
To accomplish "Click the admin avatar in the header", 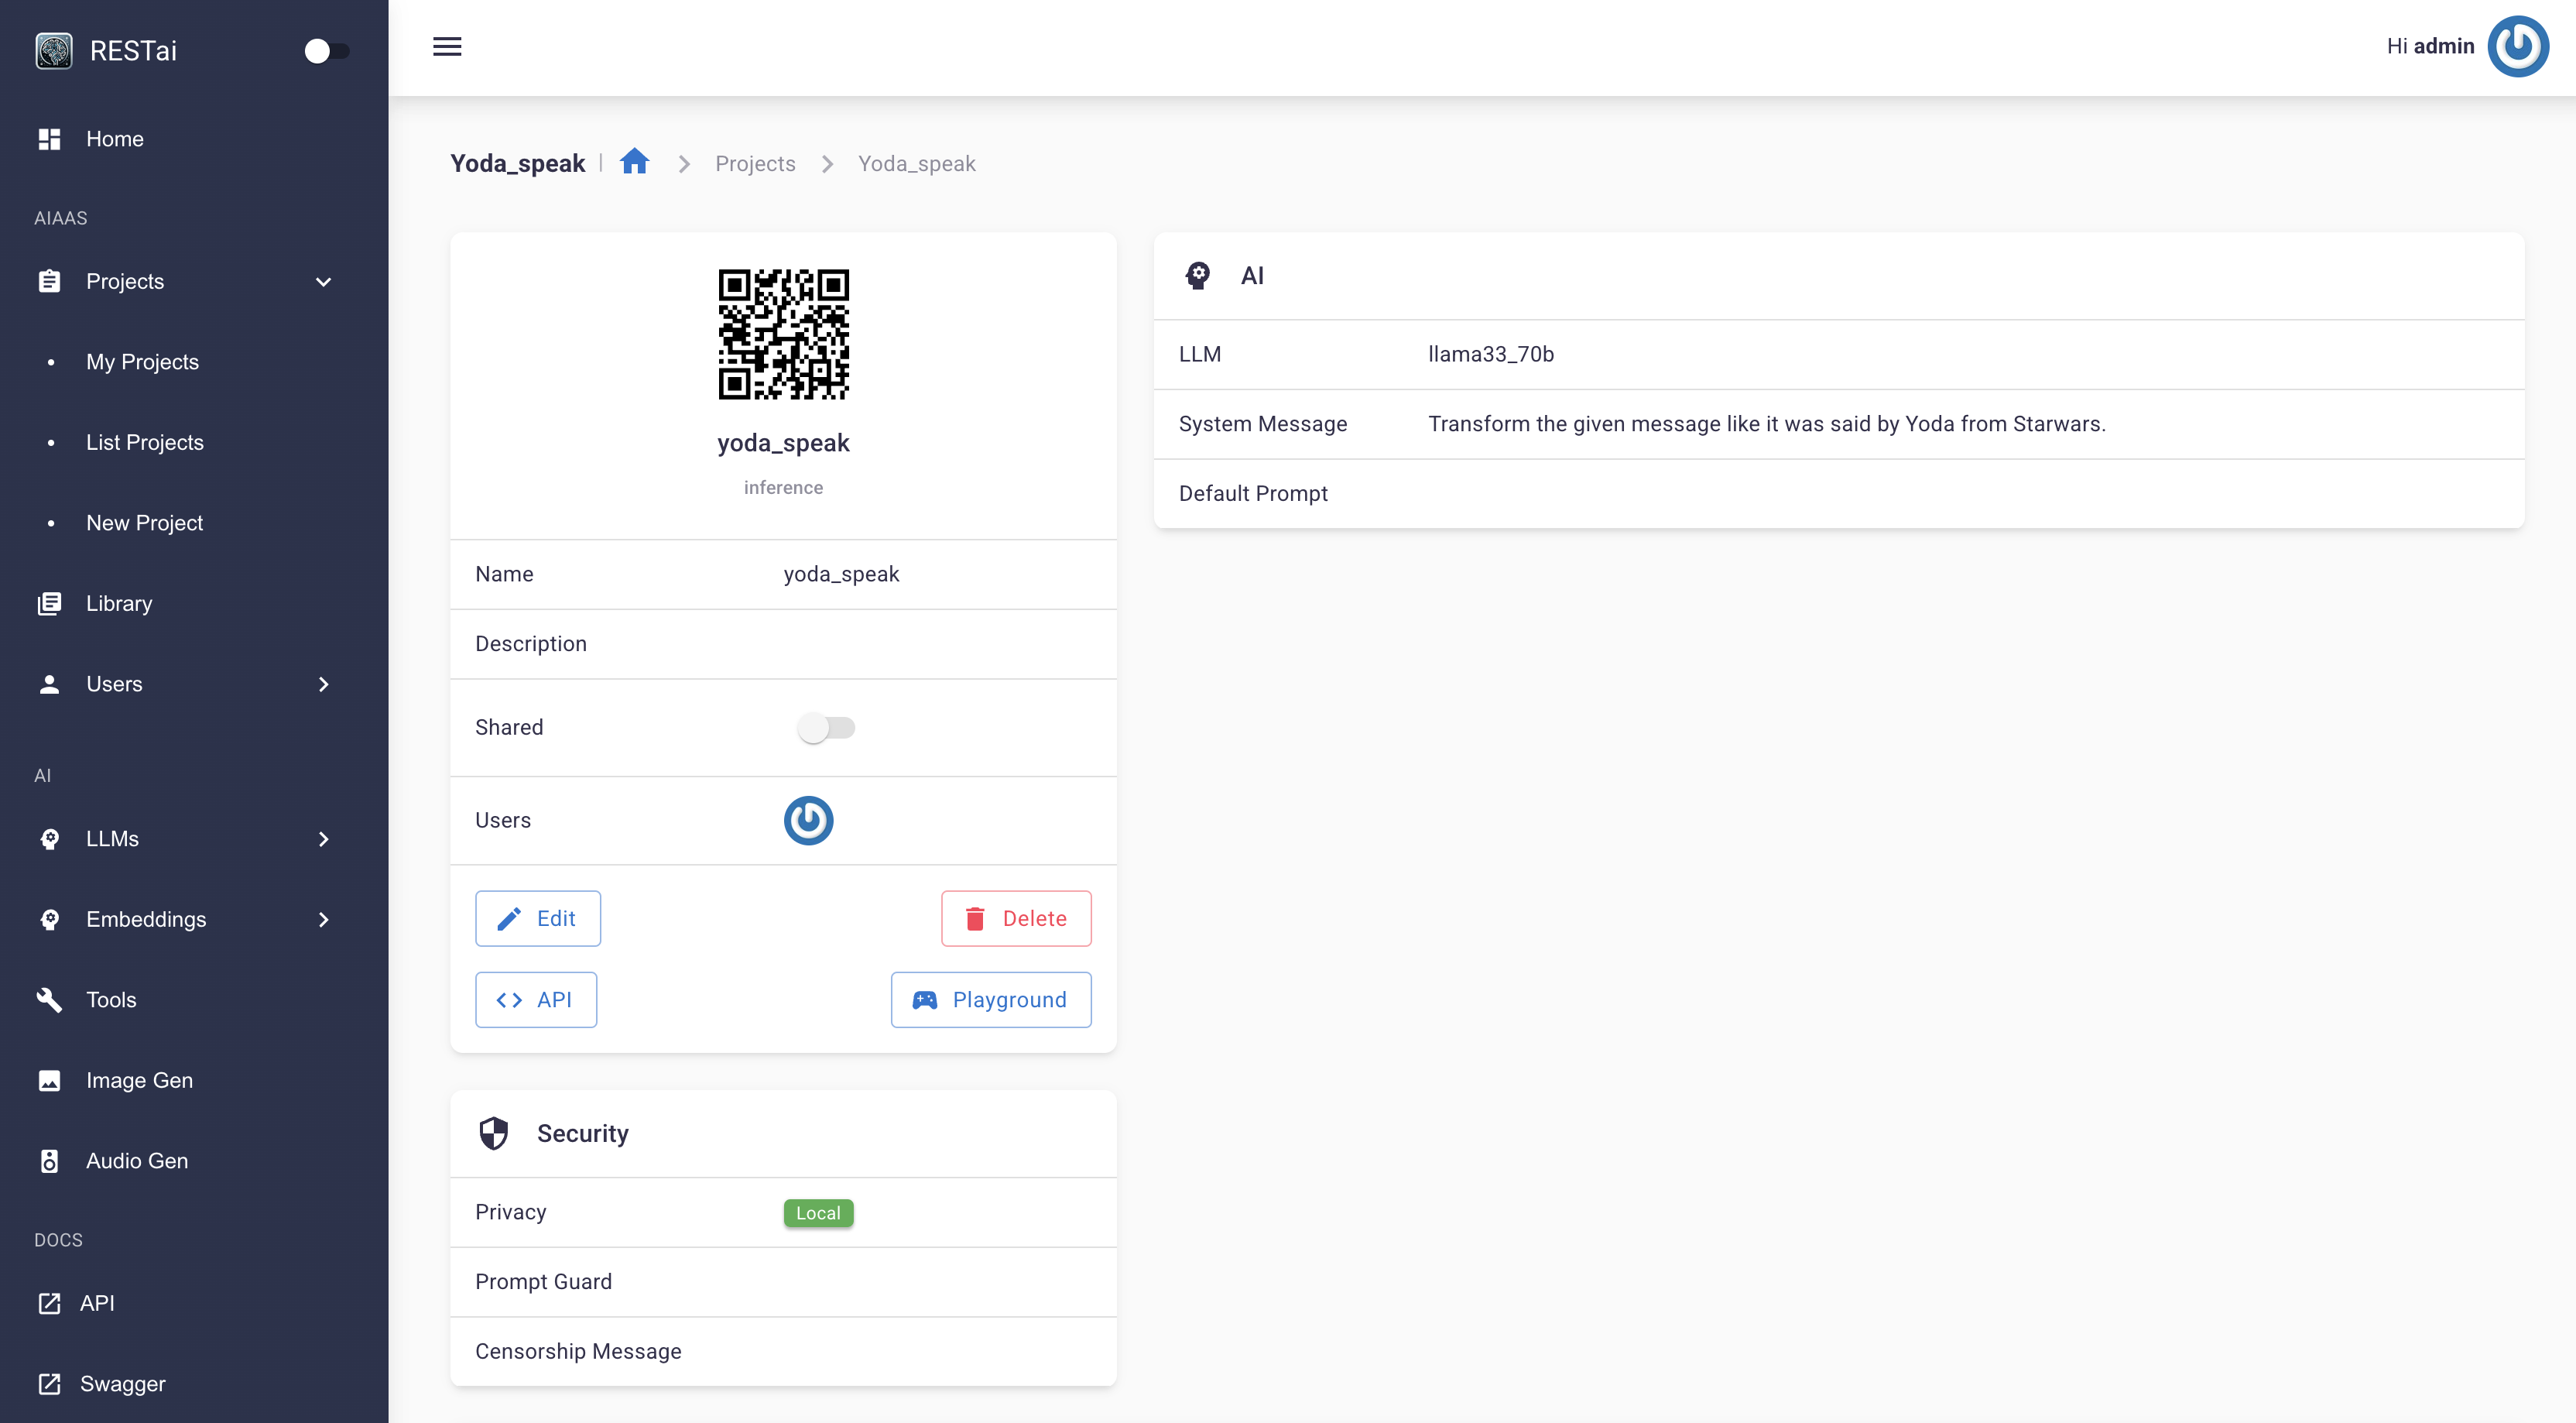I will pyautogui.click(x=2518, y=46).
